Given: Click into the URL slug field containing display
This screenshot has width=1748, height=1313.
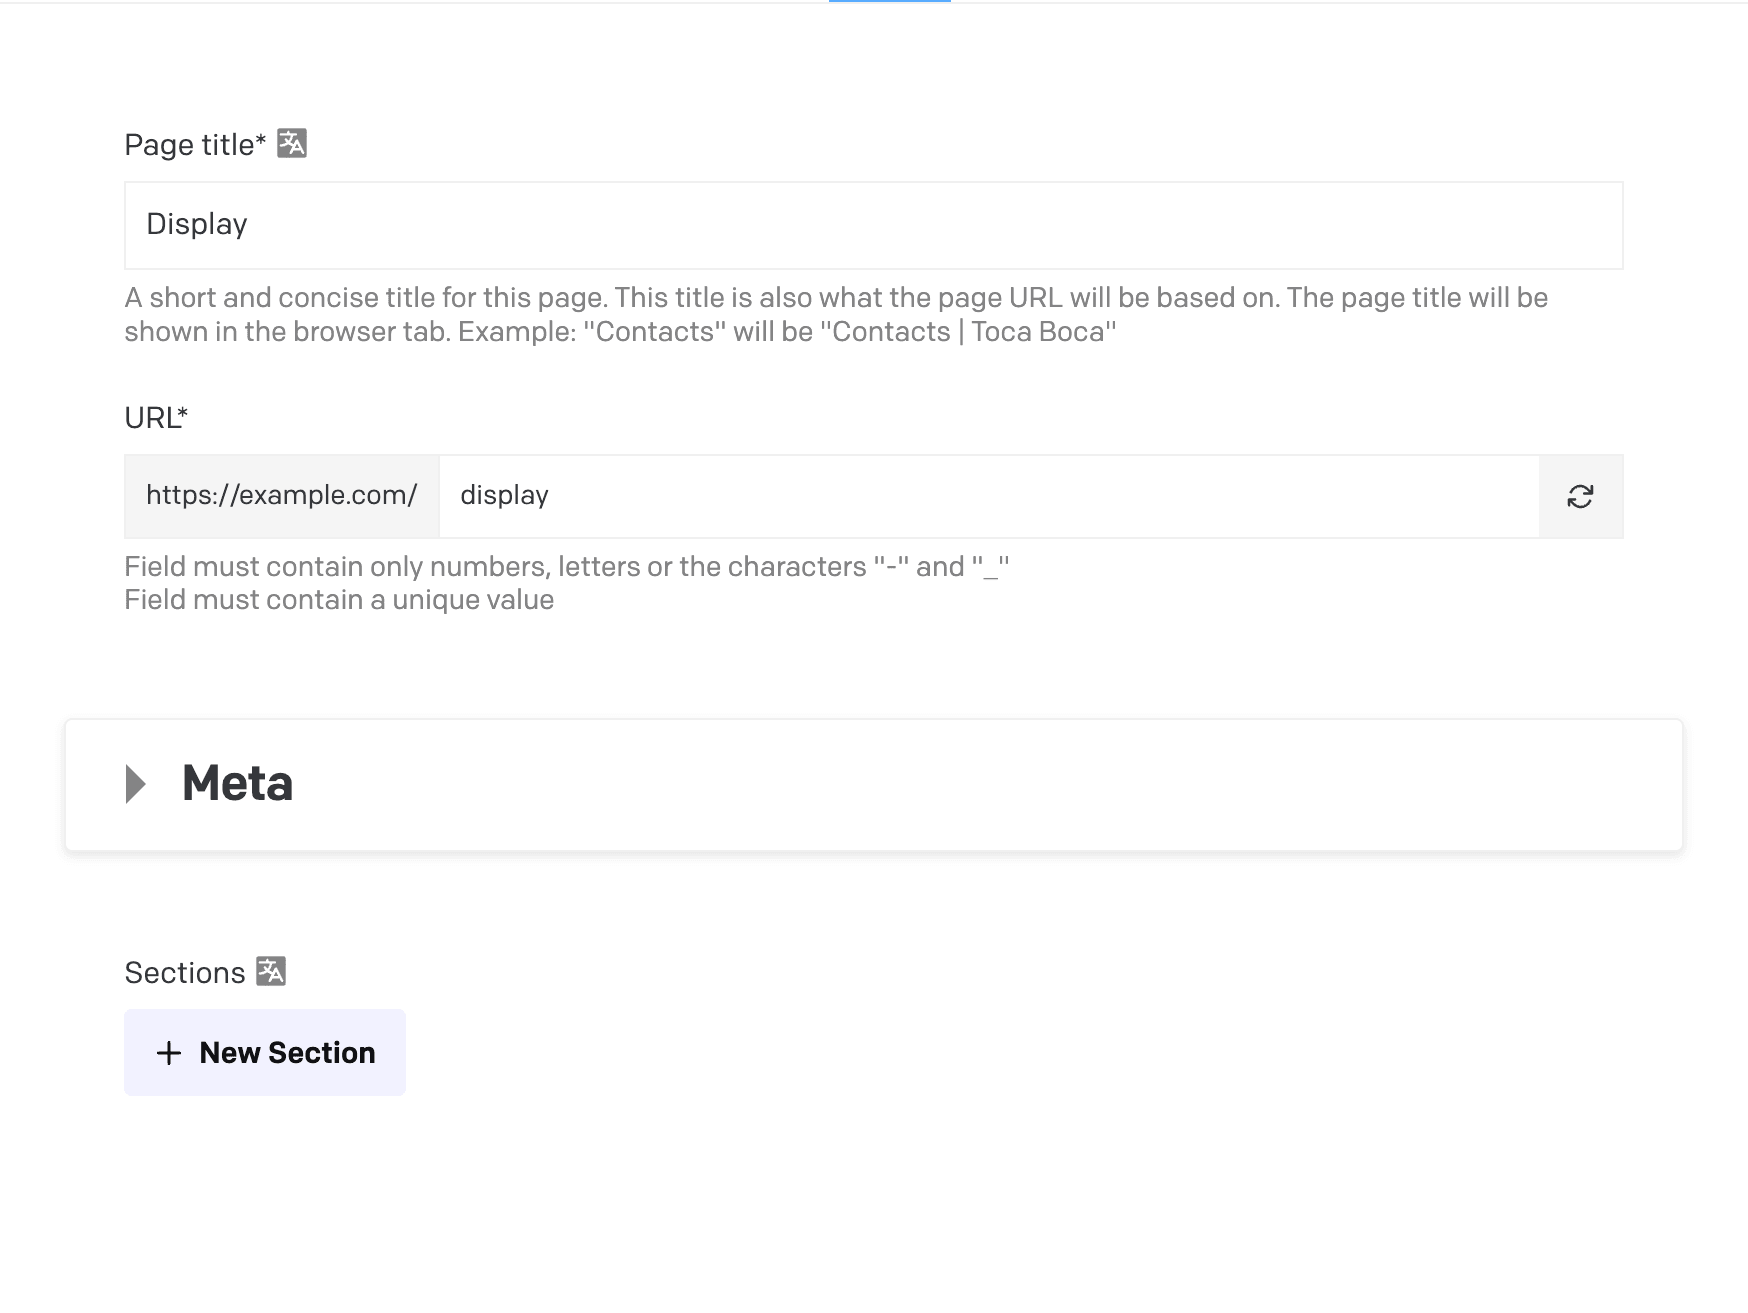Looking at the screenshot, I should [988, 497].
